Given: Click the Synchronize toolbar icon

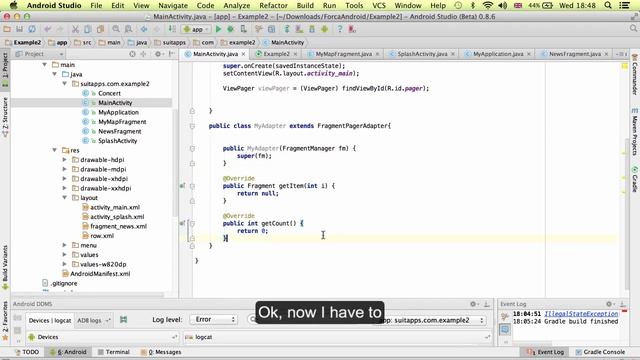Looking at the screenshot, I should (32, 29).
